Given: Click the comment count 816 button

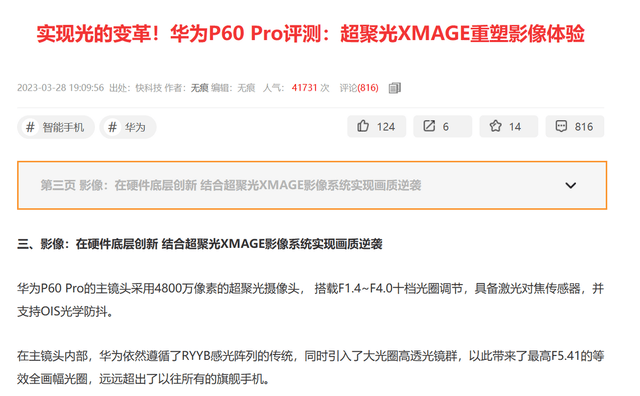Looking at the screenshot, I should pyautogui.click(x=575, y=126).
